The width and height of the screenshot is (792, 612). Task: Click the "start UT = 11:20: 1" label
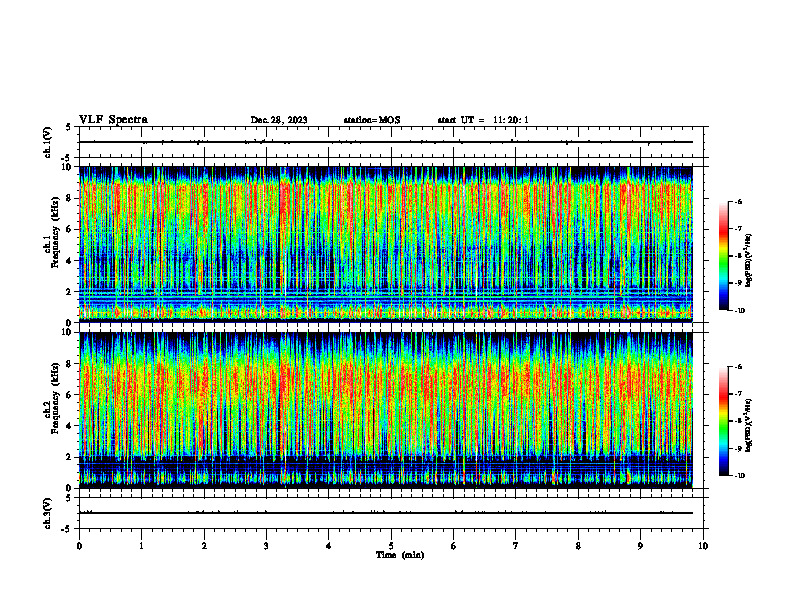(483, 120)
